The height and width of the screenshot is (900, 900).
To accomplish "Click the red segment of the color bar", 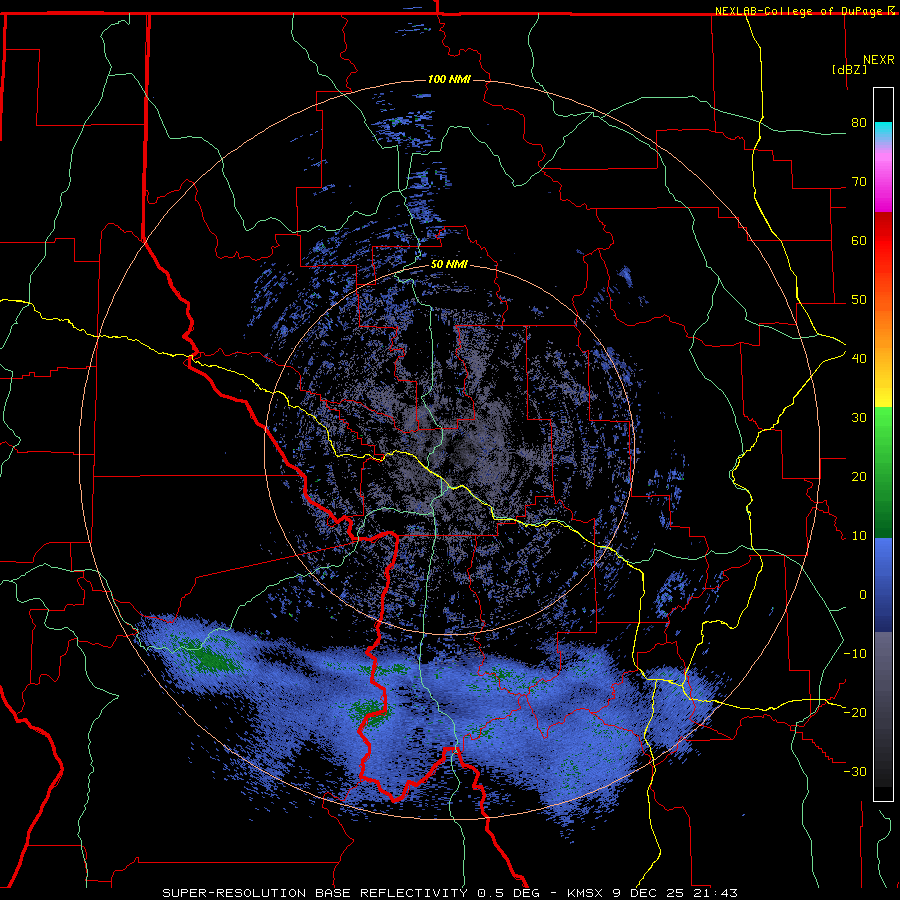I will point(883,241).
